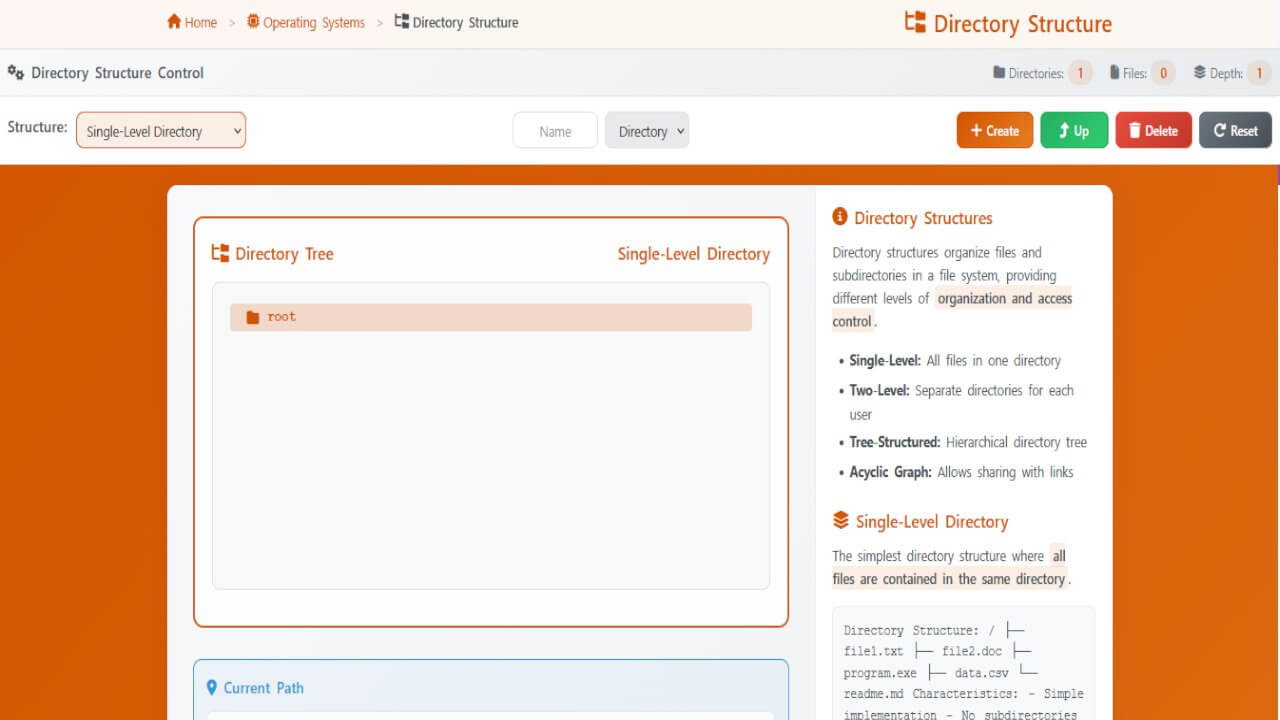Click the Directories folder counter icon
Screen dimensions: 1280x720
point(999,73)
